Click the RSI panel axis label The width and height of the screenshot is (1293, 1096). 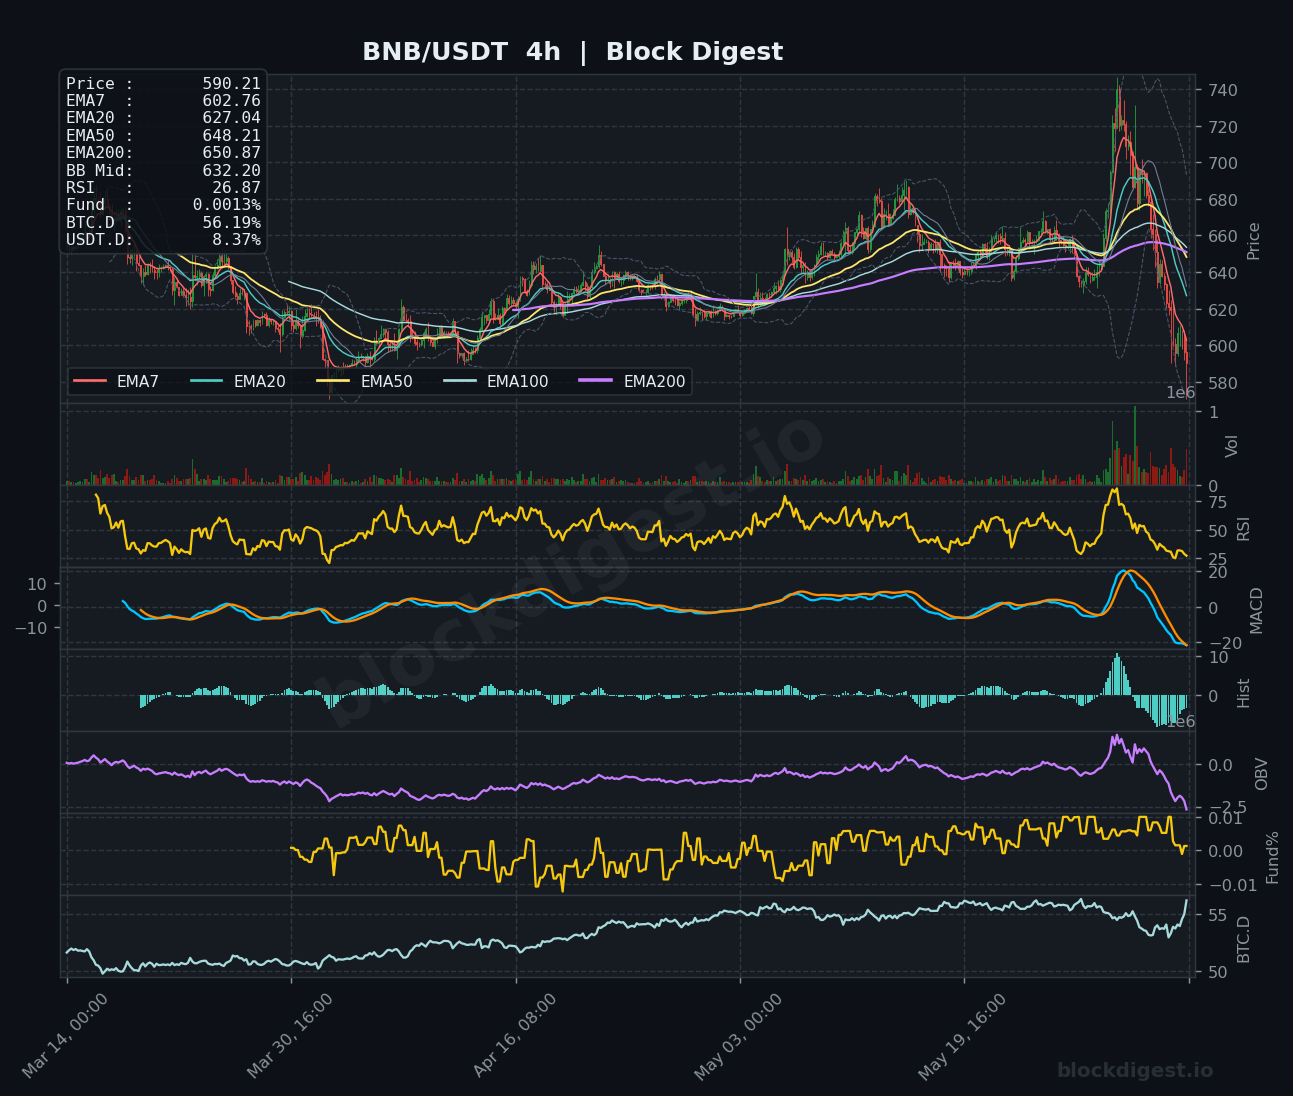pyautogui.click(x=1244, y=529)
